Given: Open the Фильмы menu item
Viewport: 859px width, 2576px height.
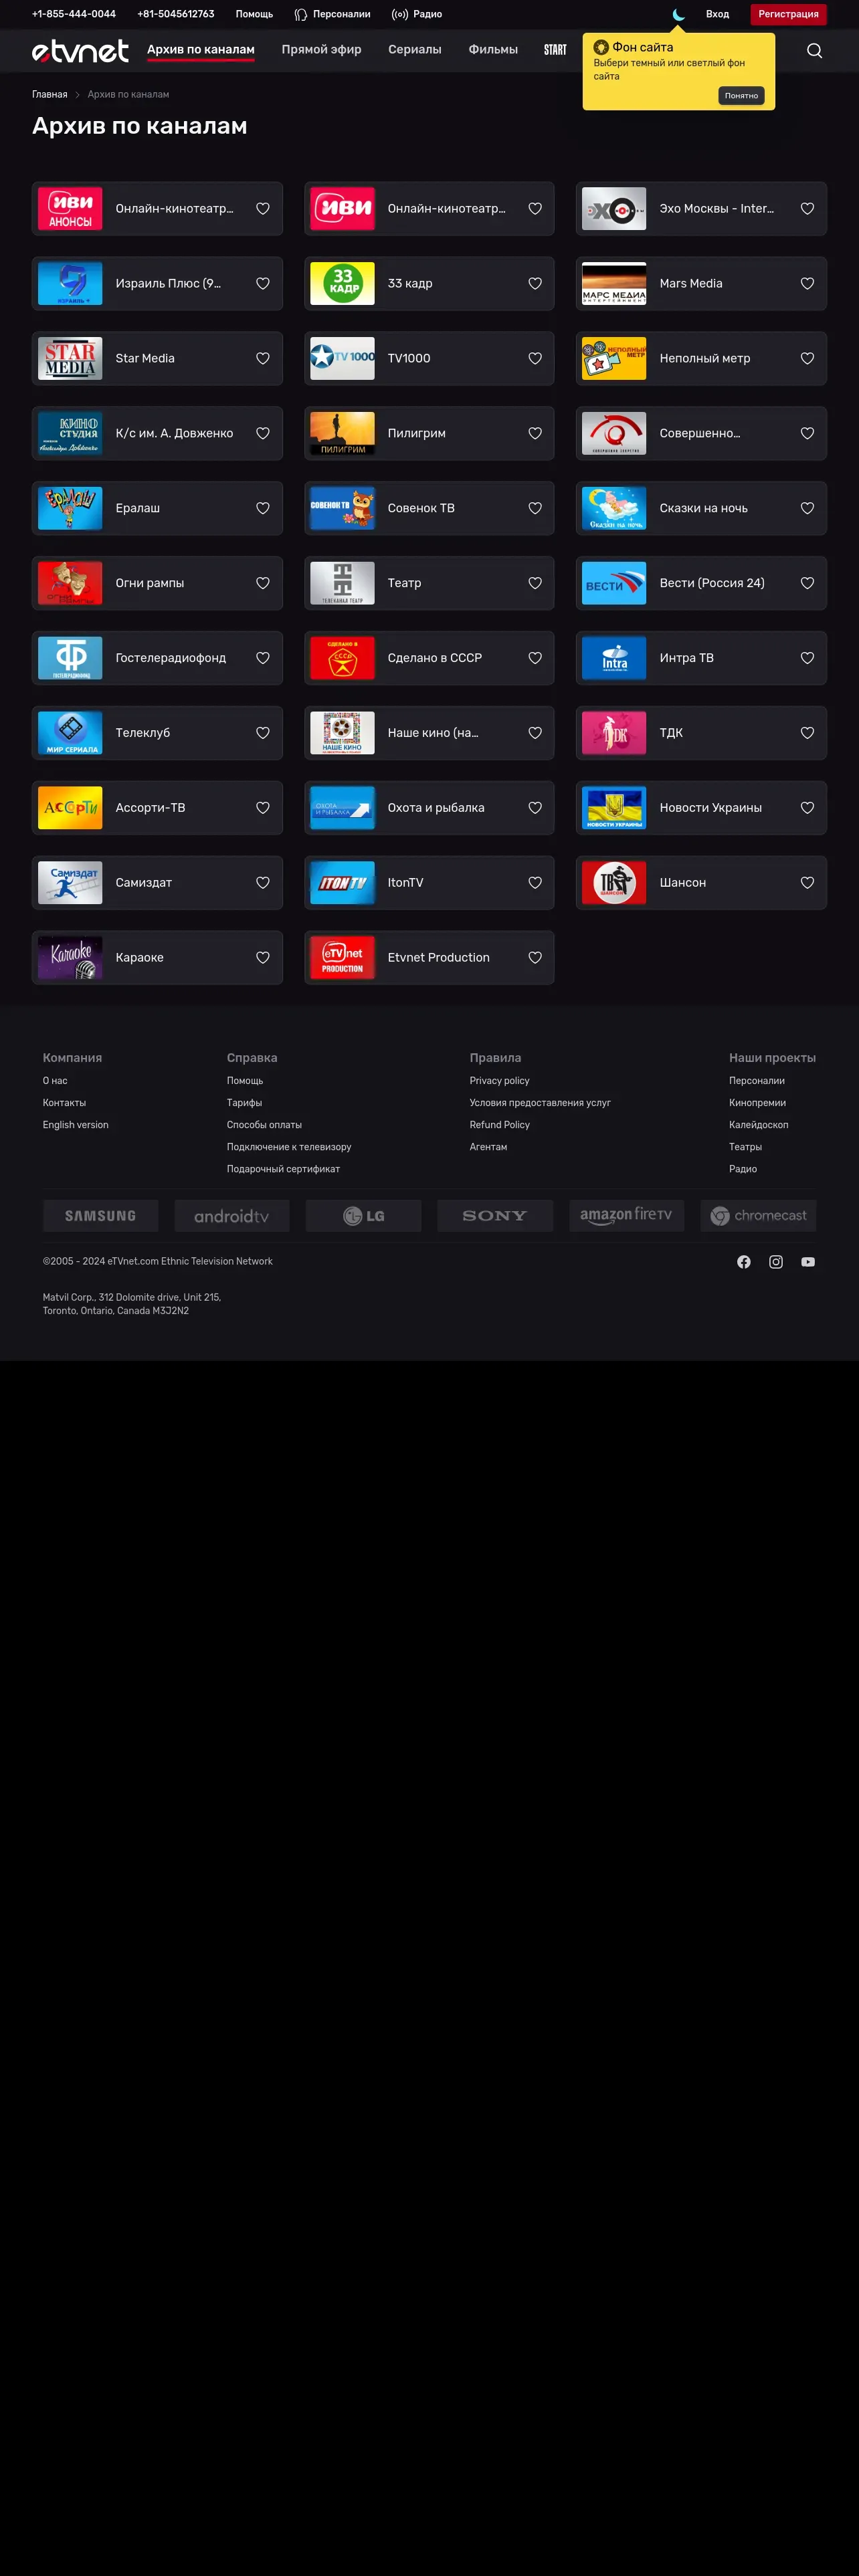Looking at the screenshot, I should [493, 50].
